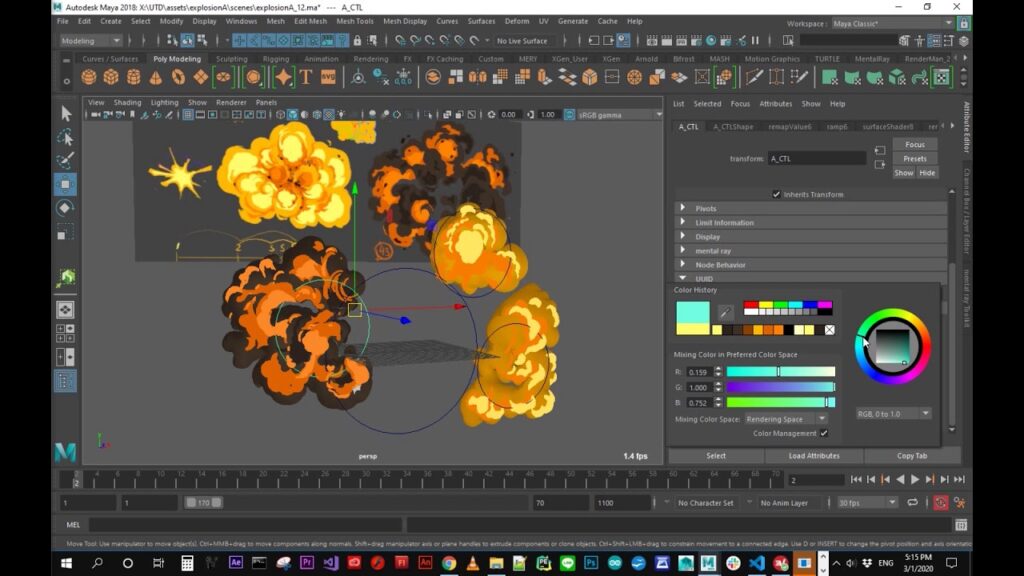Screen dimensions: 1024x576
Task: Select the eyedropper icon in Color History
Action: [x=726, y=315]
